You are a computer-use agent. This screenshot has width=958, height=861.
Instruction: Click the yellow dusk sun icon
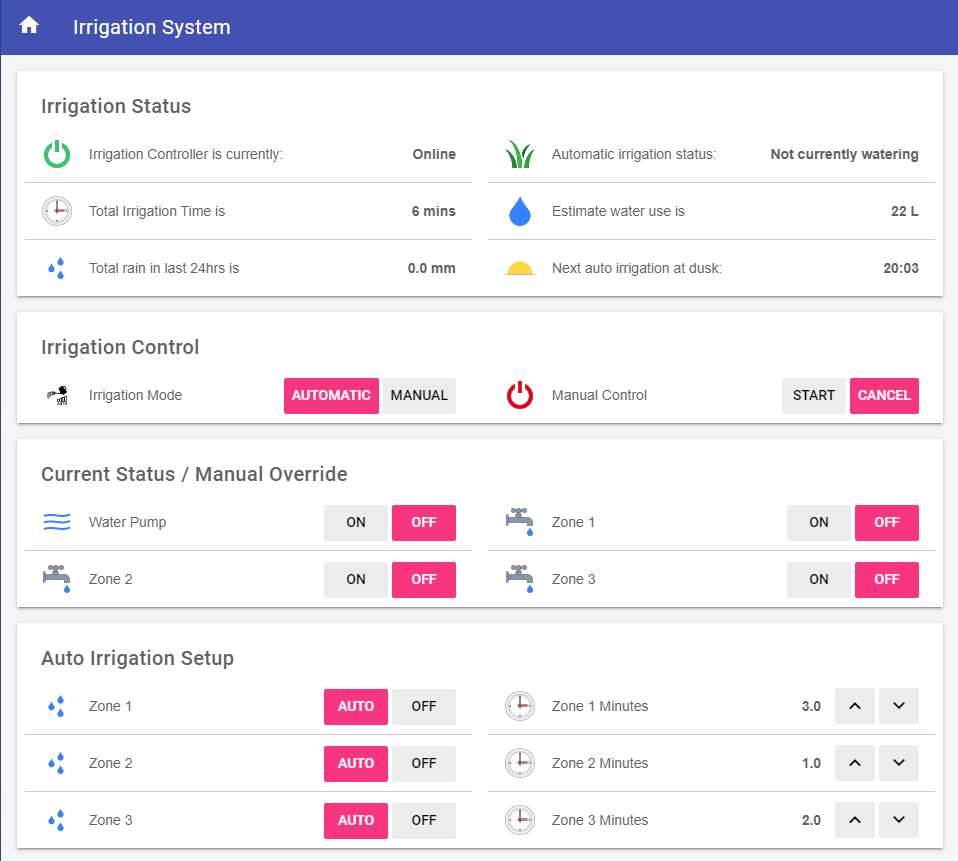[x=520, y=268]
